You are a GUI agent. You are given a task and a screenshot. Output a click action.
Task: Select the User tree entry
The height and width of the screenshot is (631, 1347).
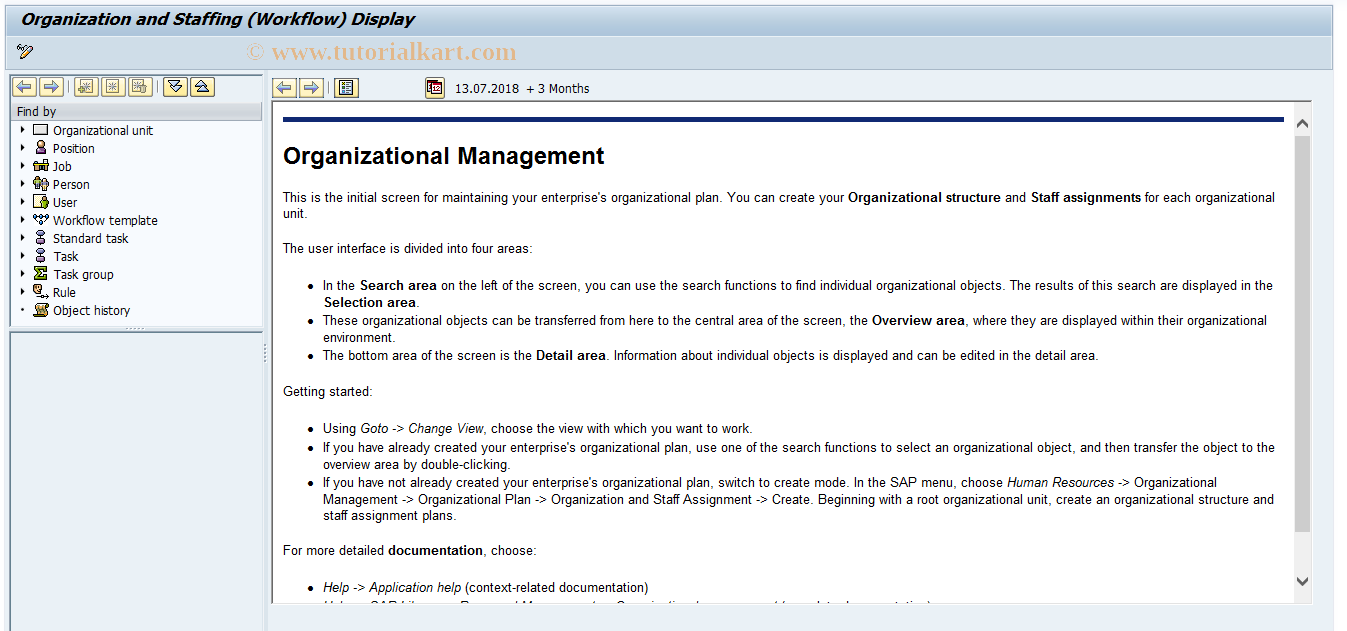[65, 203]
